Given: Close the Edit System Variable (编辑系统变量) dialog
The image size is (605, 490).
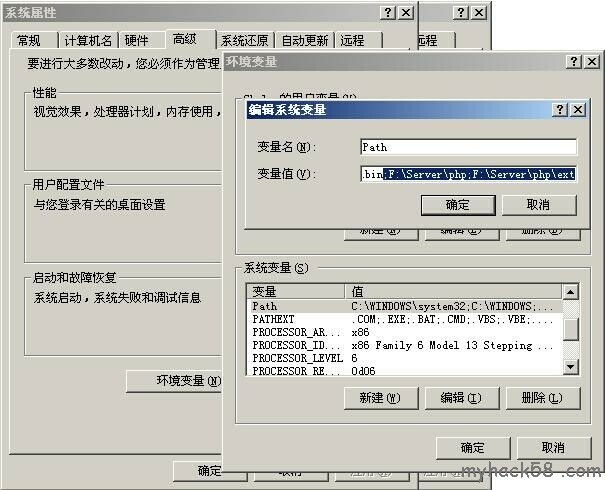Looking at the screenshot, I should pos(577,110).
